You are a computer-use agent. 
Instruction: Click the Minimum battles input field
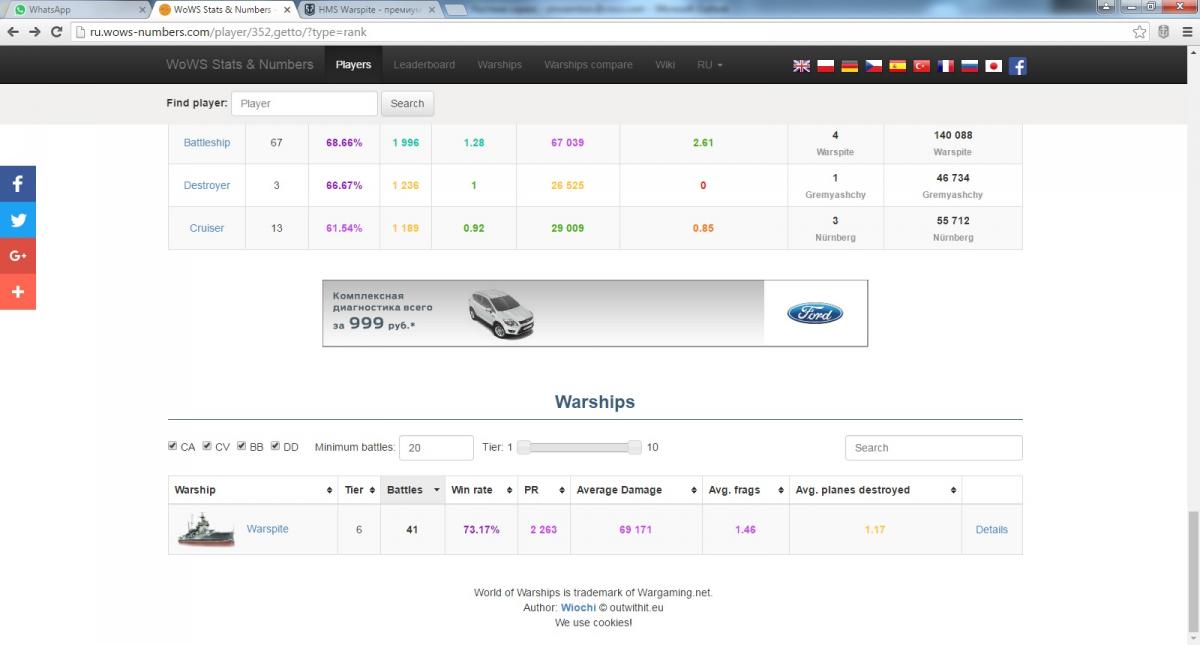click(x=436, y=447)
